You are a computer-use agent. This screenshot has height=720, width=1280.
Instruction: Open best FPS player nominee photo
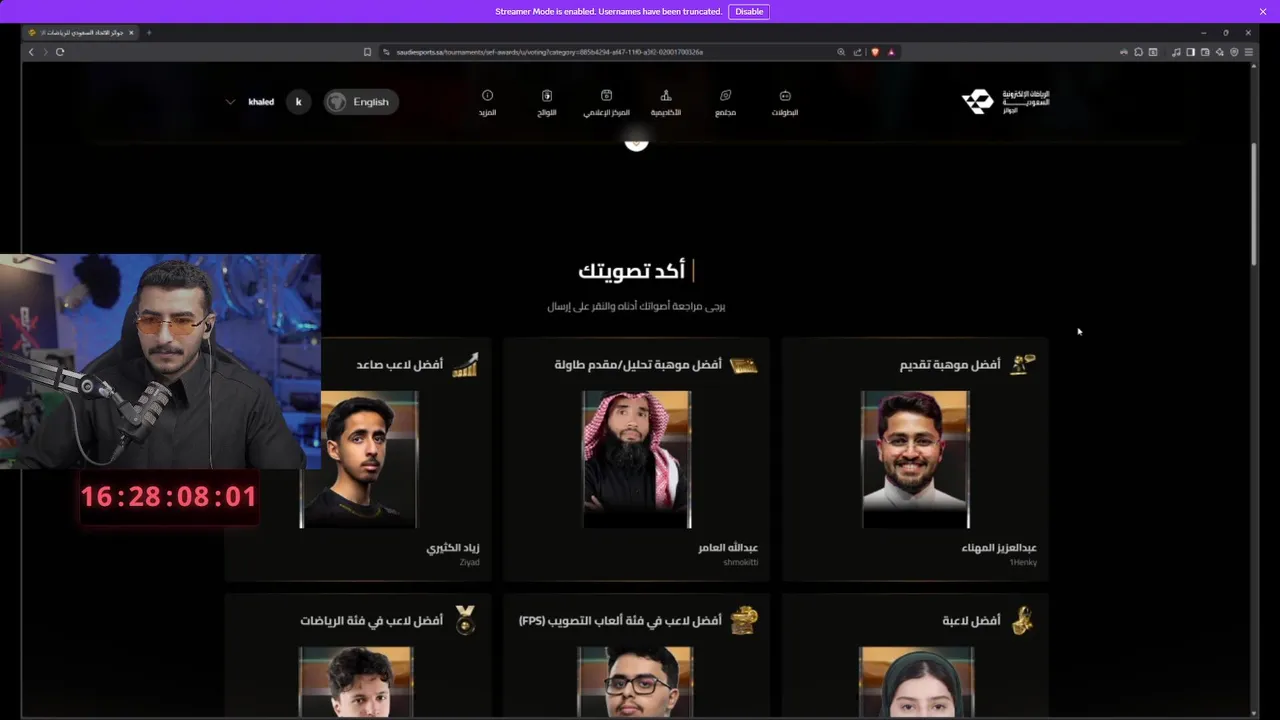click(x=637, y=682)
